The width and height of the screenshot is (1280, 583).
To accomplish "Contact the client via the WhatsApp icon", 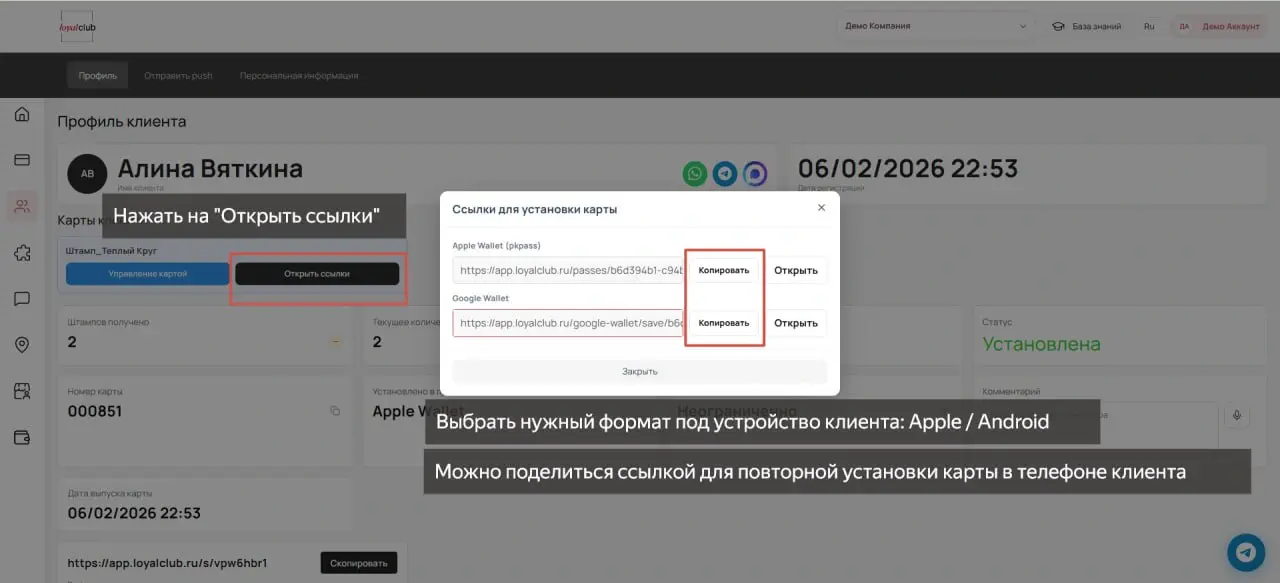I will 695,173.
